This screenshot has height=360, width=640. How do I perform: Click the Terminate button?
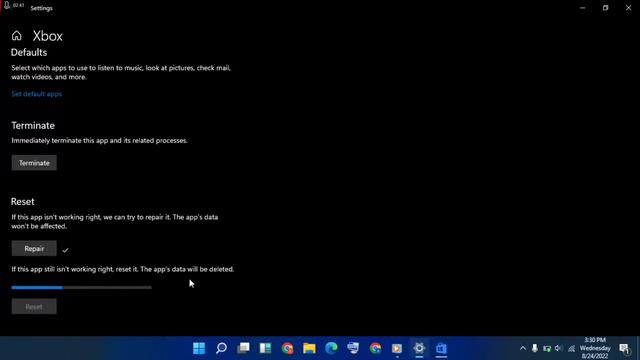tap(34, 163)
